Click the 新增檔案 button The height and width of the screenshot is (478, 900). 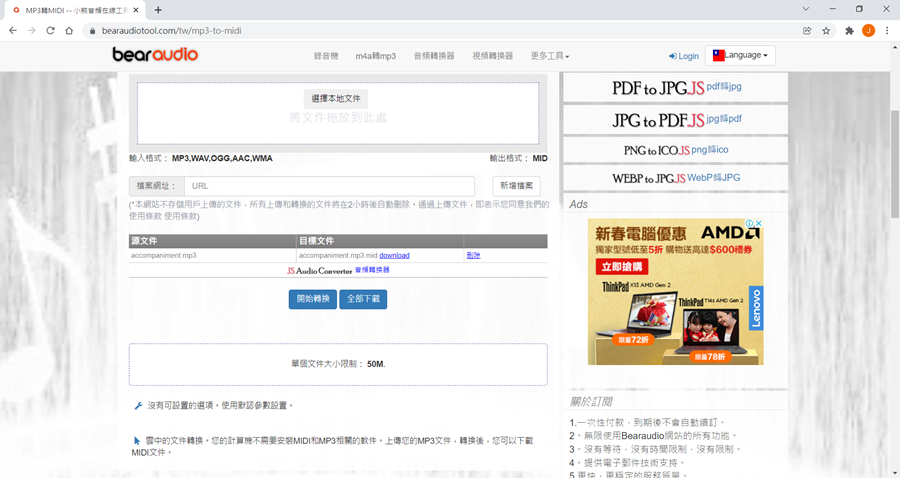tap(516, 185)
